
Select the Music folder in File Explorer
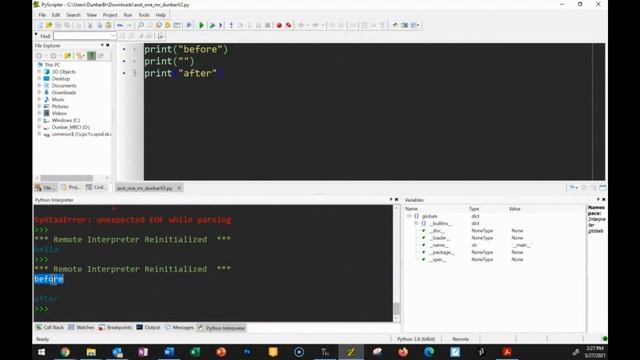[58, 100]
